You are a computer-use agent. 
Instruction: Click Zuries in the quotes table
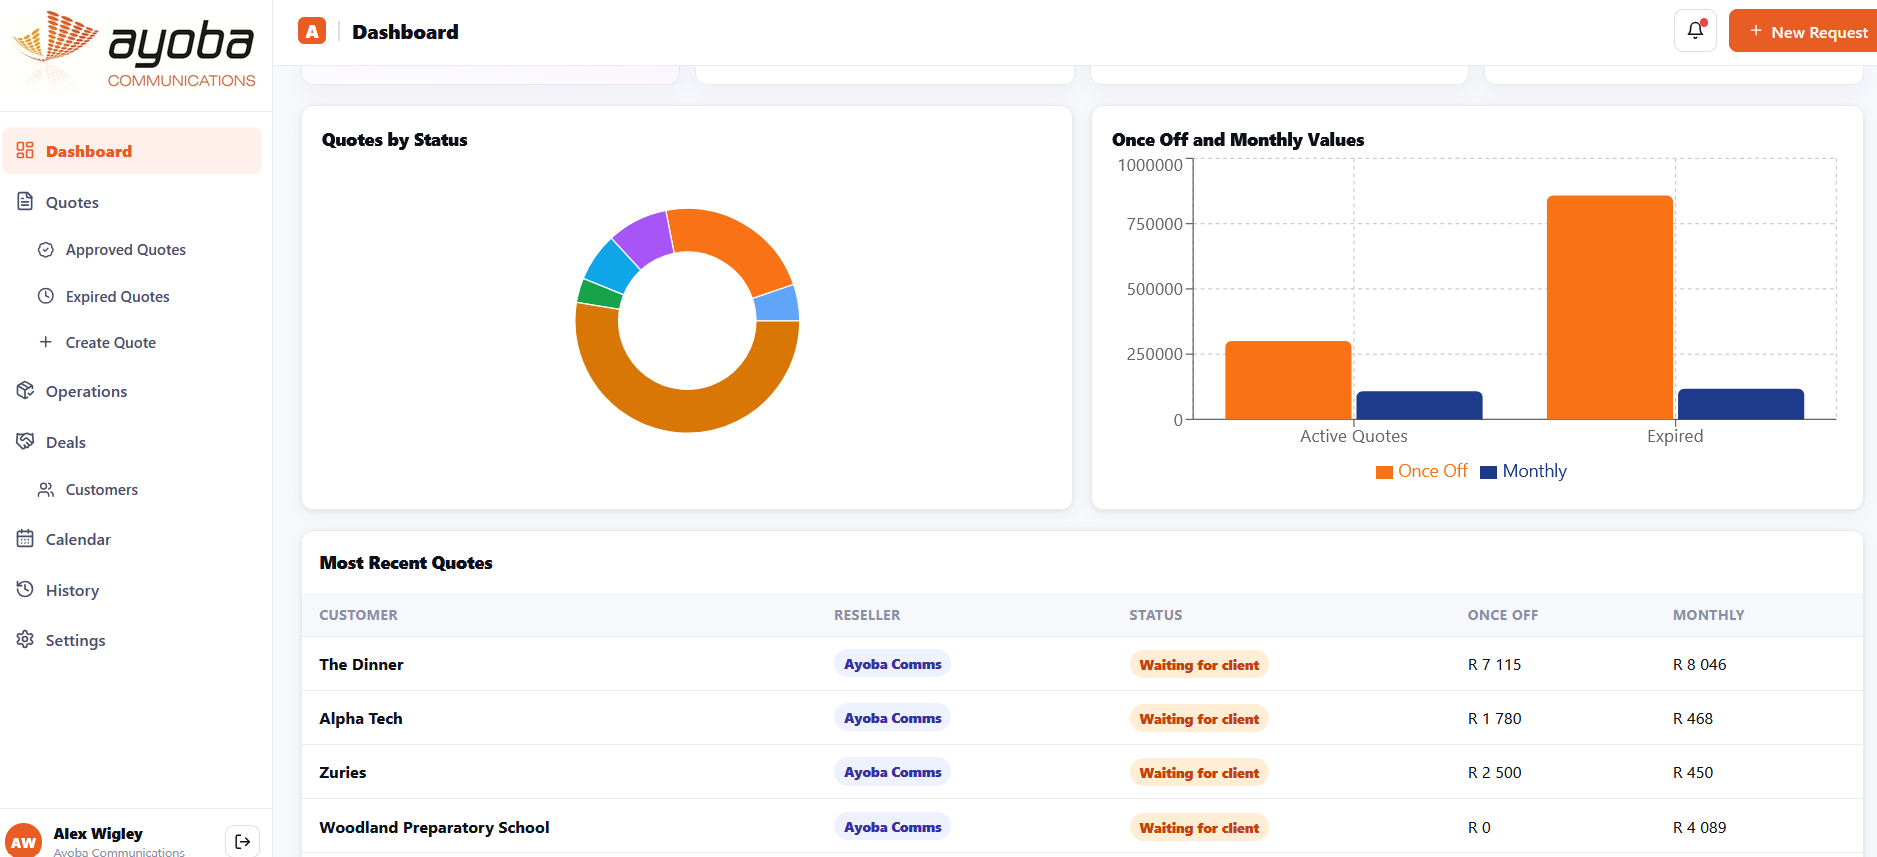[x=342, y=772]
